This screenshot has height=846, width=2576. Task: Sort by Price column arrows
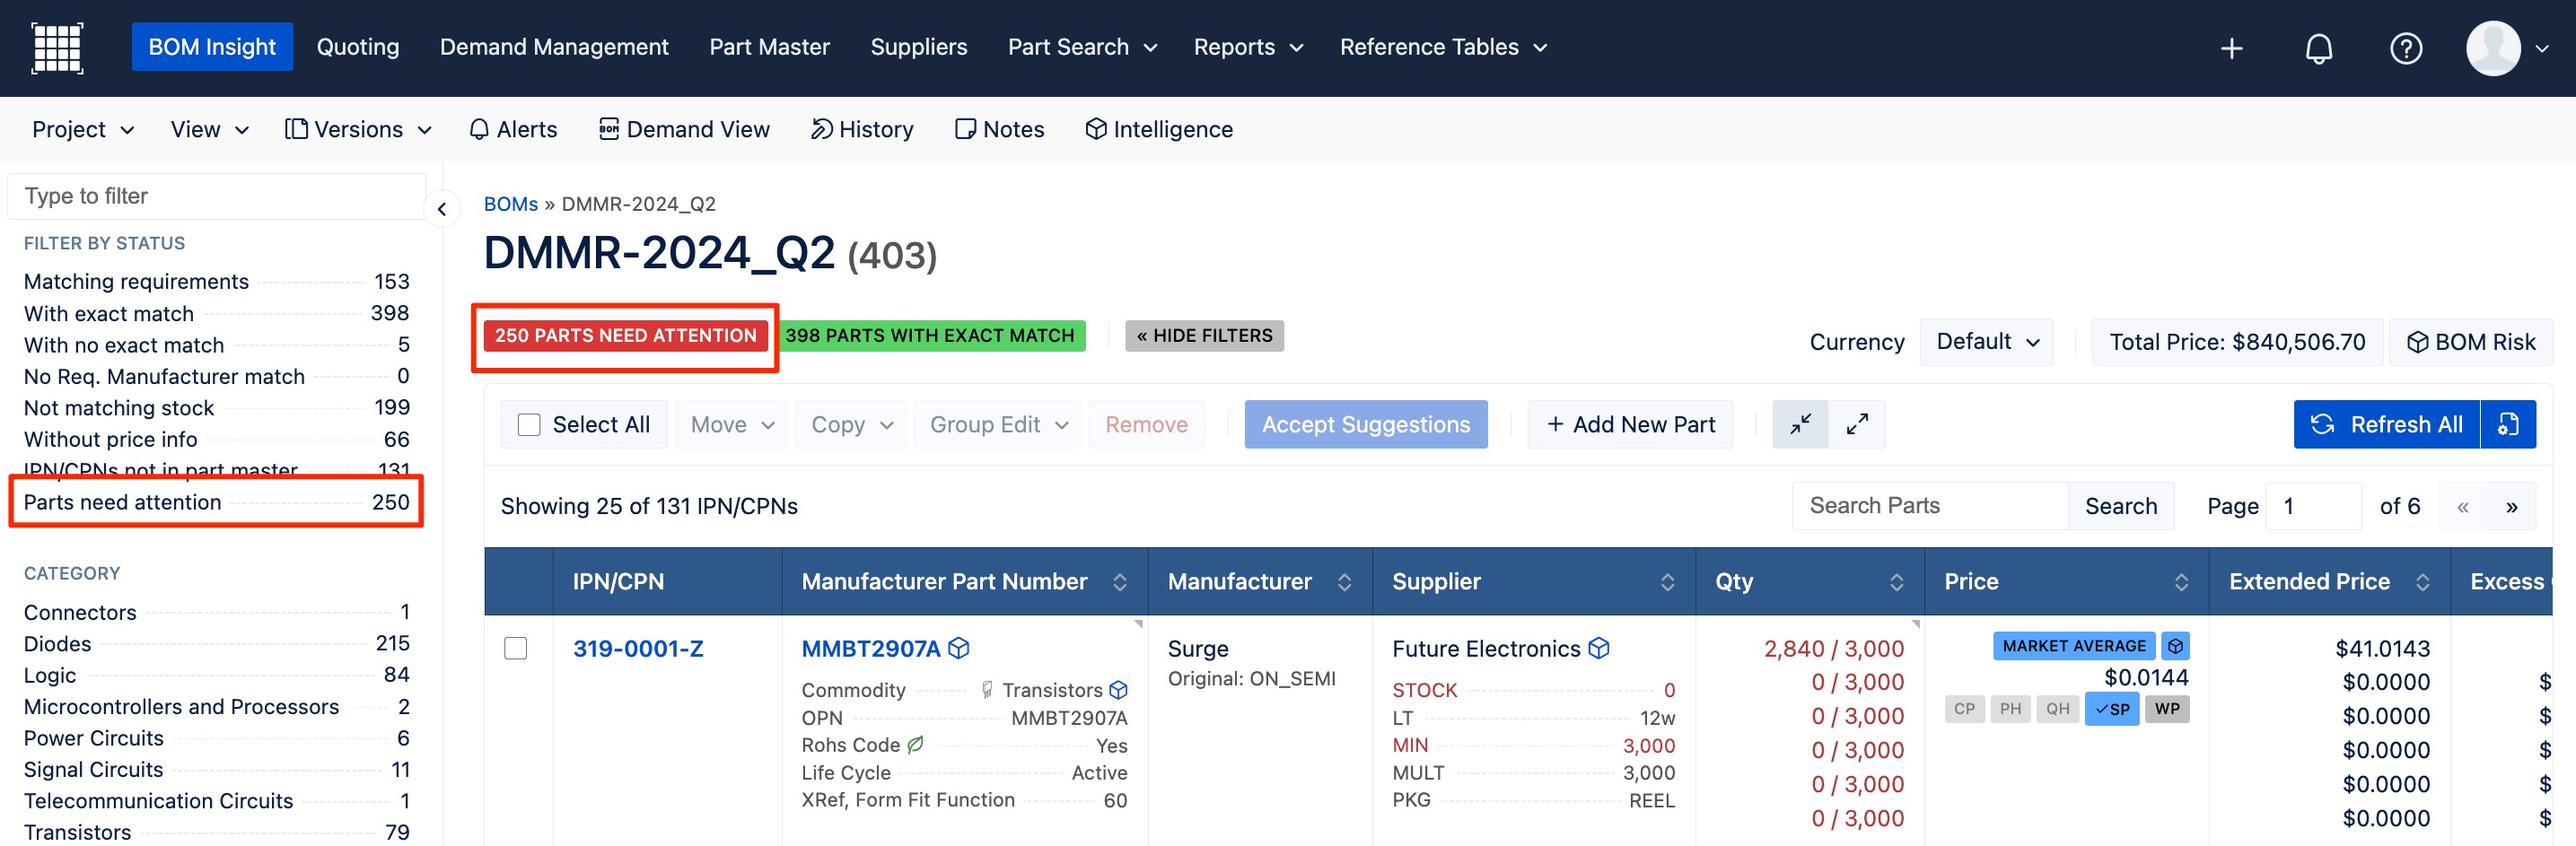[2181, 582]
